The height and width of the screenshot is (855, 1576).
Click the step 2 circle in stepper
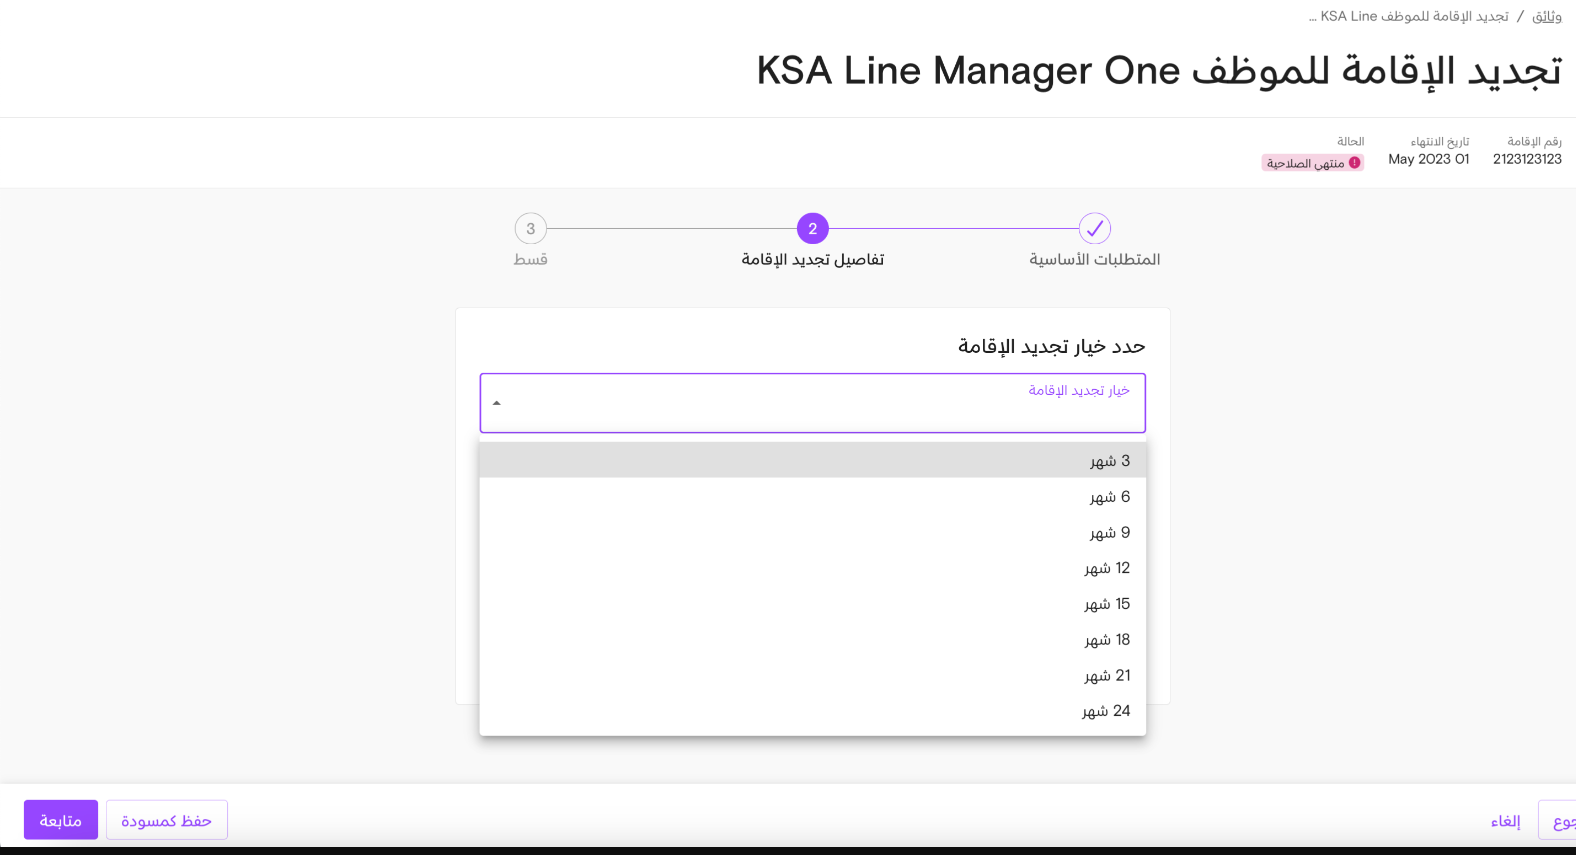813,228
